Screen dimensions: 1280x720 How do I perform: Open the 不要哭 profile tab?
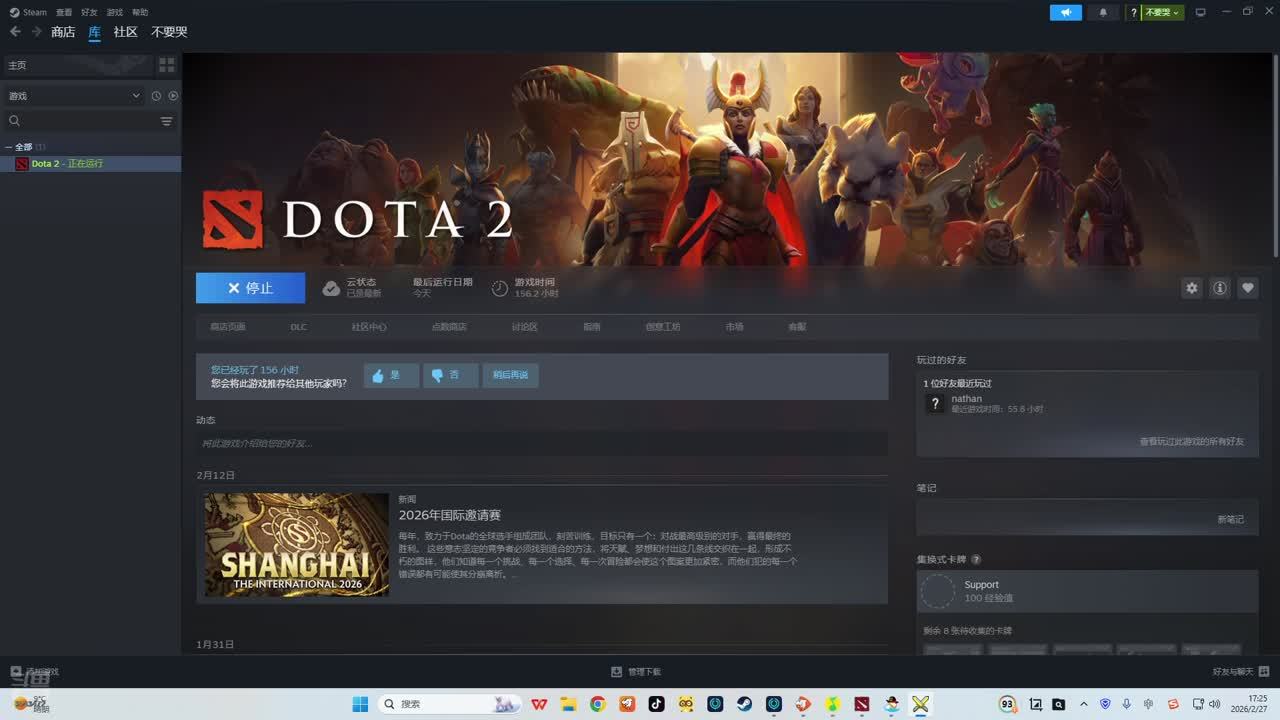click(169, 32)
